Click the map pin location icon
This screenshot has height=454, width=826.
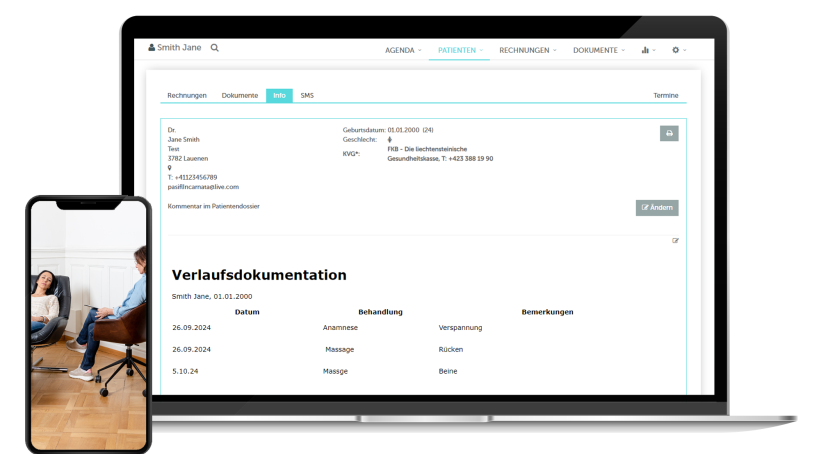tap(170, 168)
